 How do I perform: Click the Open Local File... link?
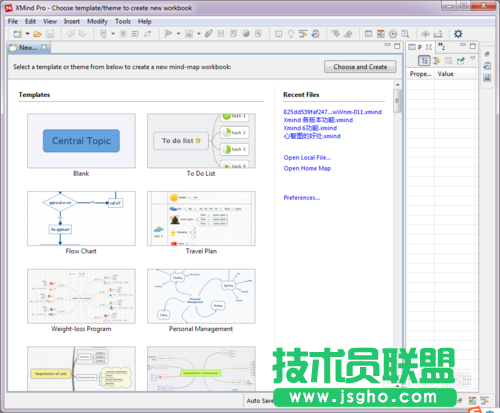click(307, 158)
